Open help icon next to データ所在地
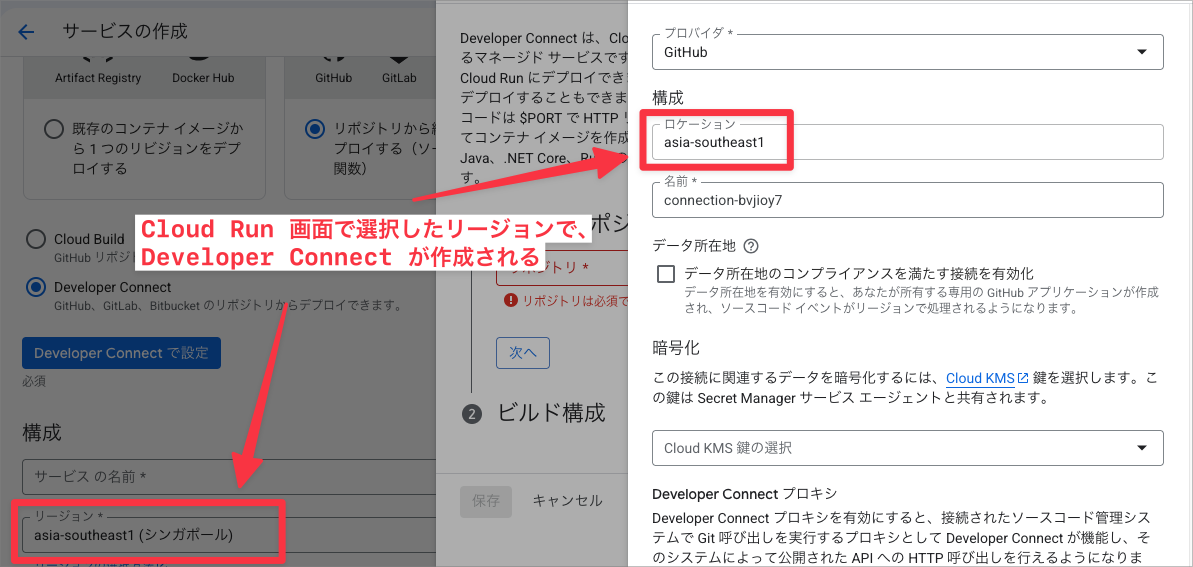1193x567 pixels. (x=752, y=246)
